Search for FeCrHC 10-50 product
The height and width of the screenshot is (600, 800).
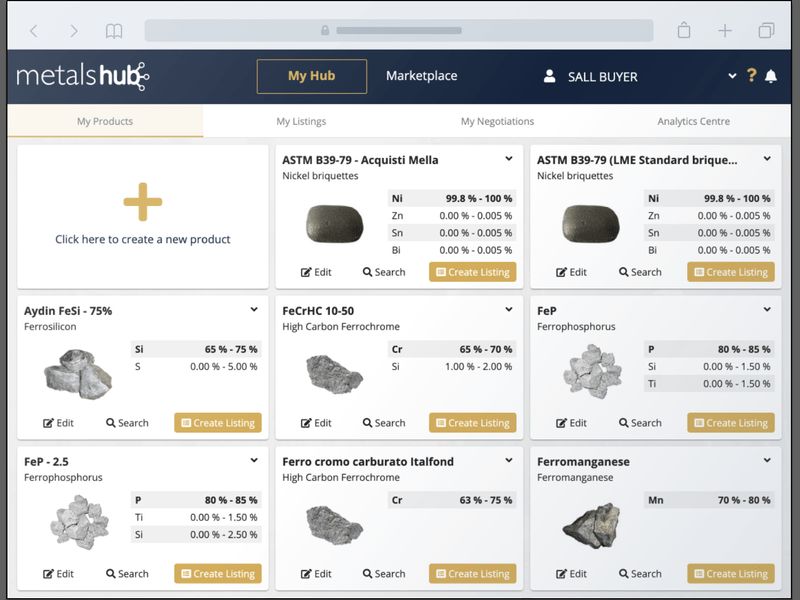pos(384,423)
